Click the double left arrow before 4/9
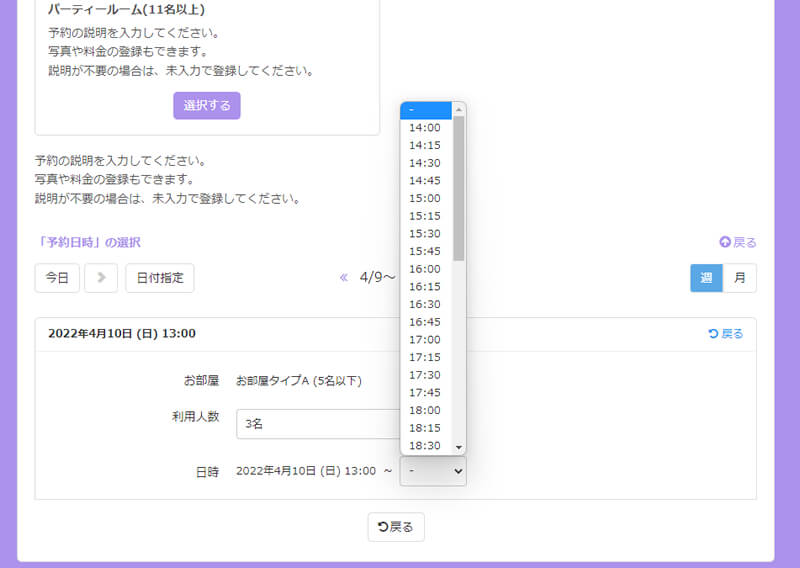The width and height of the screenshot is (800, 568). pyautogui.click(x=344, y=278)
